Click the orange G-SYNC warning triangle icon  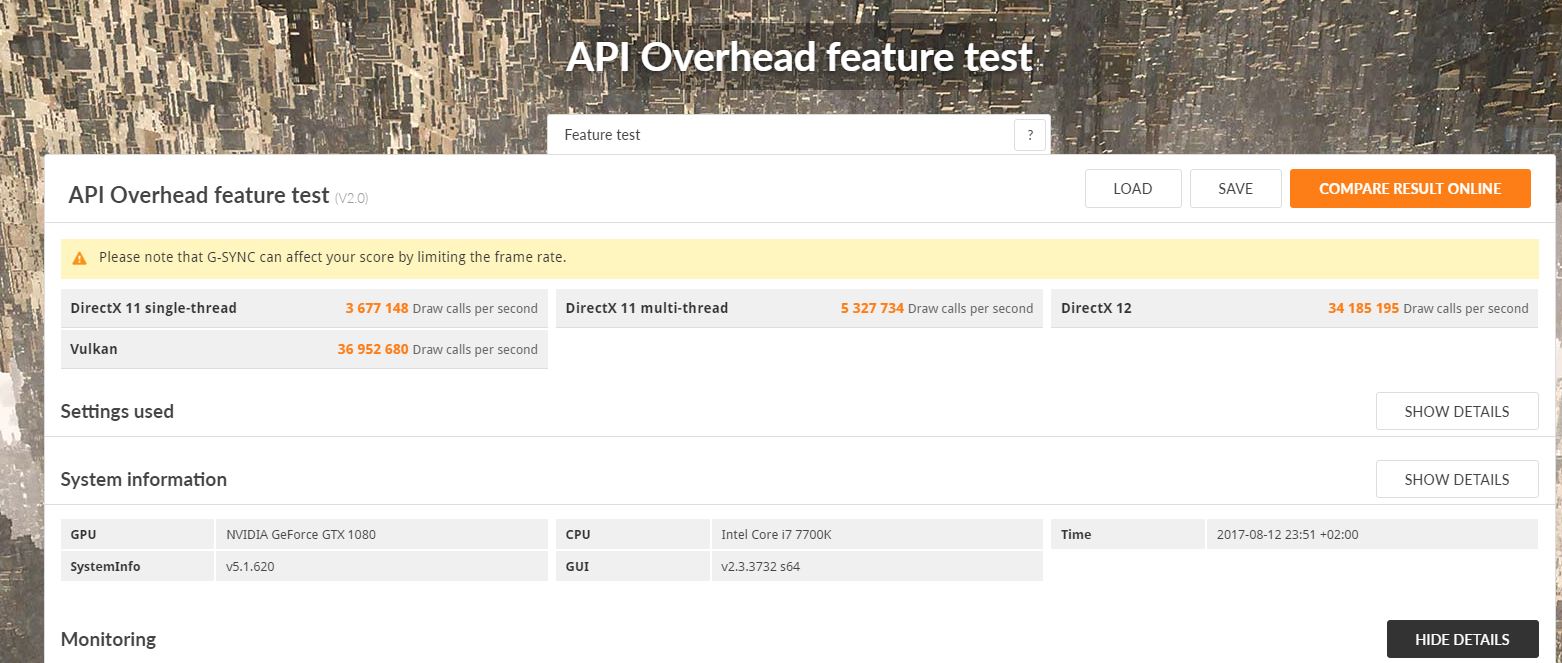80,258
